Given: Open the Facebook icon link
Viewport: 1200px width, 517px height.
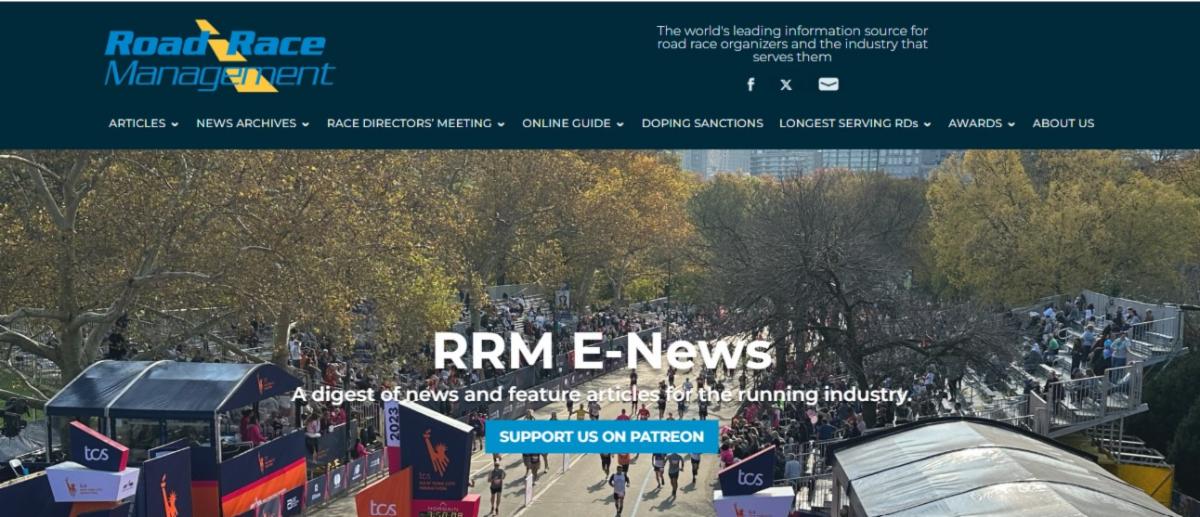Looking at the screenshot, I should tap(751, 84).
